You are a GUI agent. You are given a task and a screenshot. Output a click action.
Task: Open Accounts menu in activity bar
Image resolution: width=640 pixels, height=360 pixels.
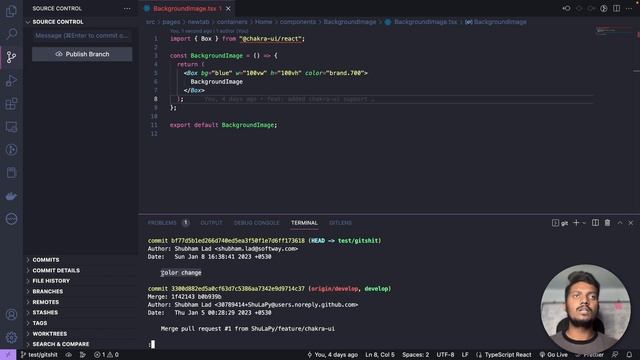[11, 315]
